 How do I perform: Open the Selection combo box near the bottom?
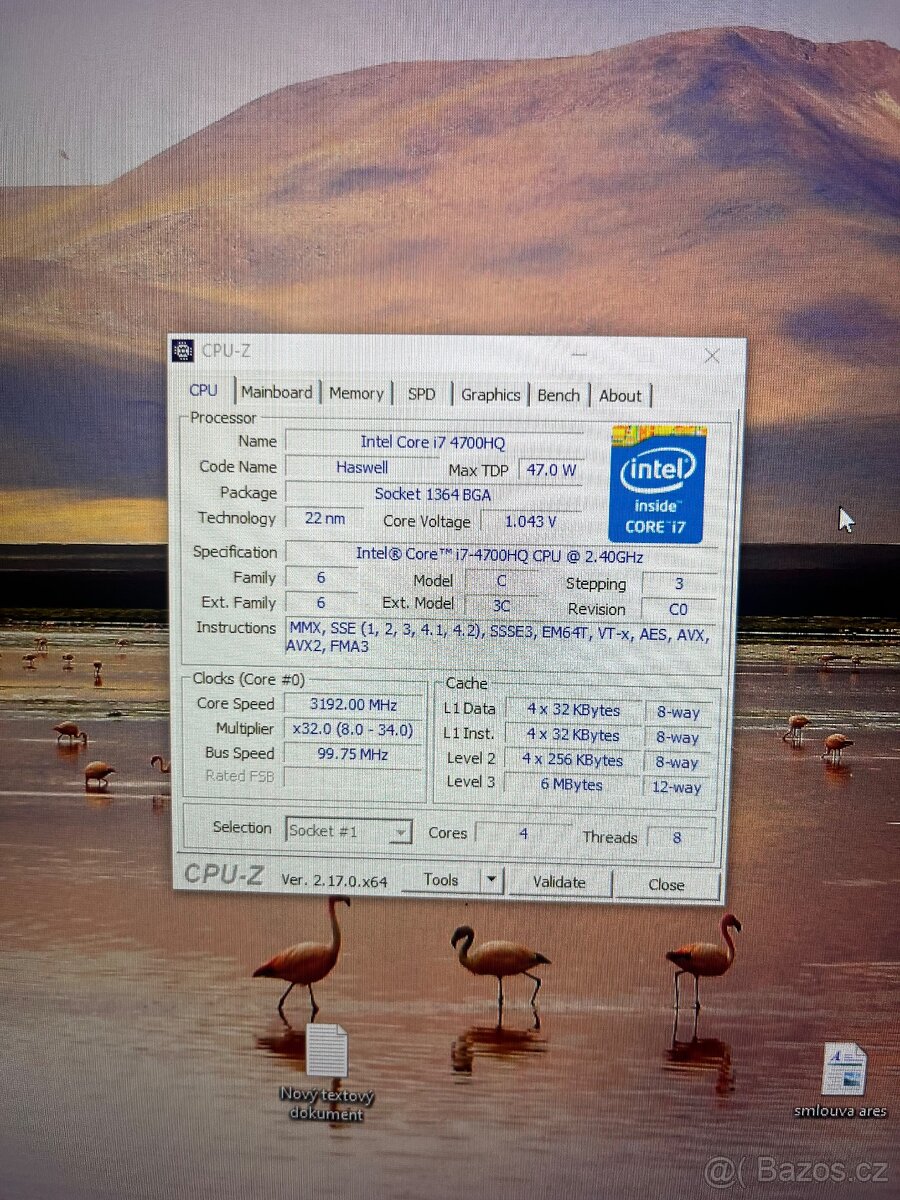coord(348,831)
